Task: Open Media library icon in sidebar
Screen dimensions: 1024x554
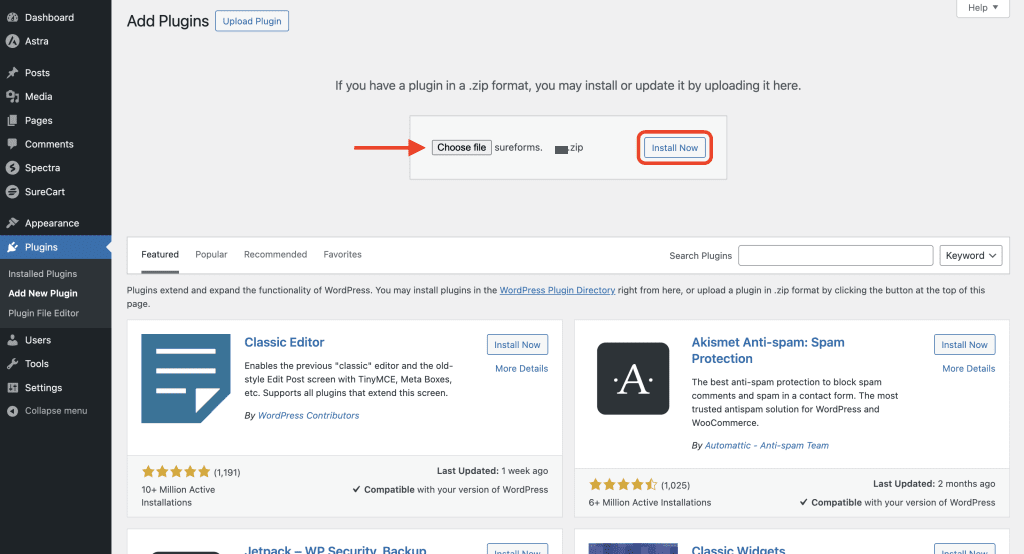Action: 12,97
